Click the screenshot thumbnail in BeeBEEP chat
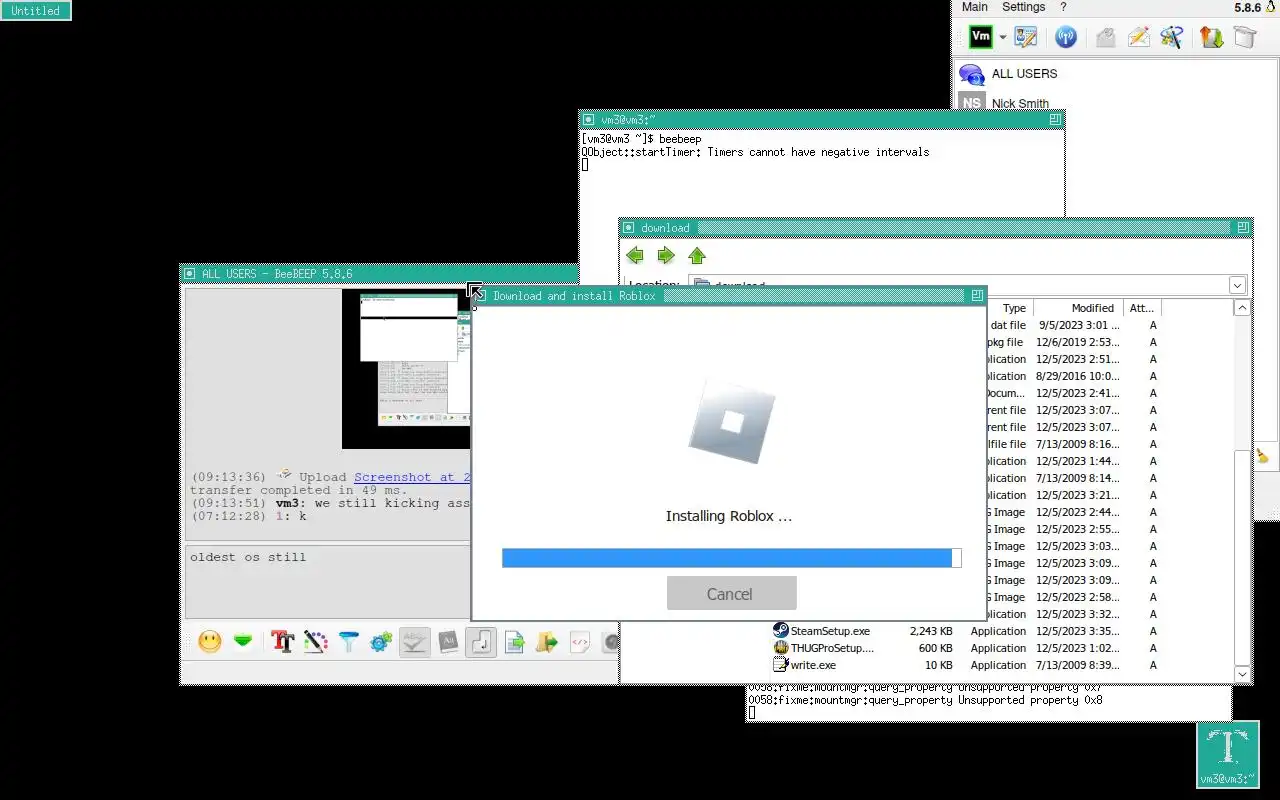The image size is (1280, 800). [406, 369]
